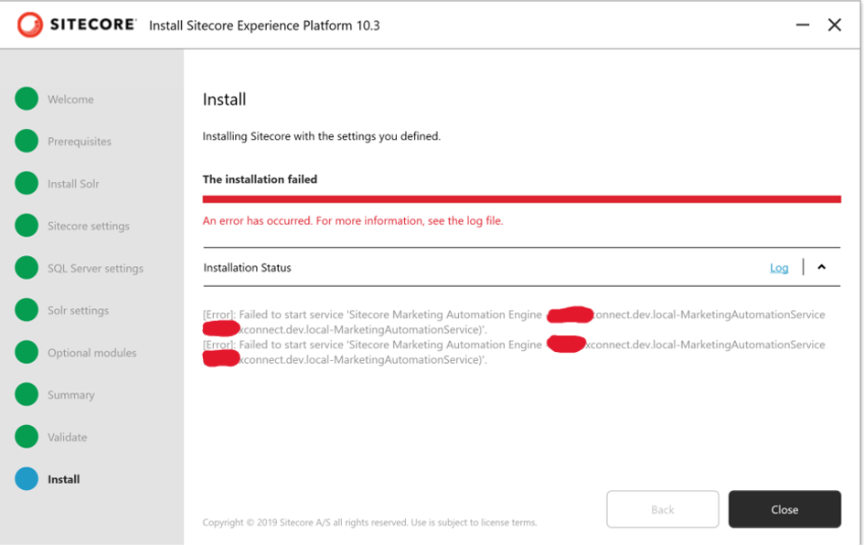The height and width of the screenshot is (546, 864).
Task: Select the Welcome step label
Action: point(71,99)
